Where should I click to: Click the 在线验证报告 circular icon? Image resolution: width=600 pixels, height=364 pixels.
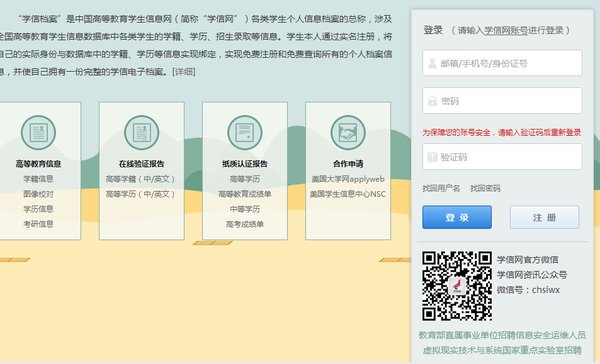pos(142,132)
